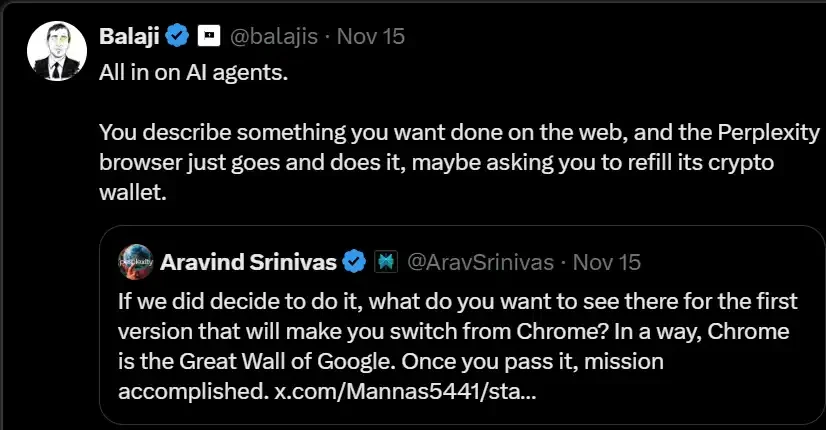Viewport: 826px width, 430px height.
Task: Click Balaji's blue verified badge
Action: (177, 37)
